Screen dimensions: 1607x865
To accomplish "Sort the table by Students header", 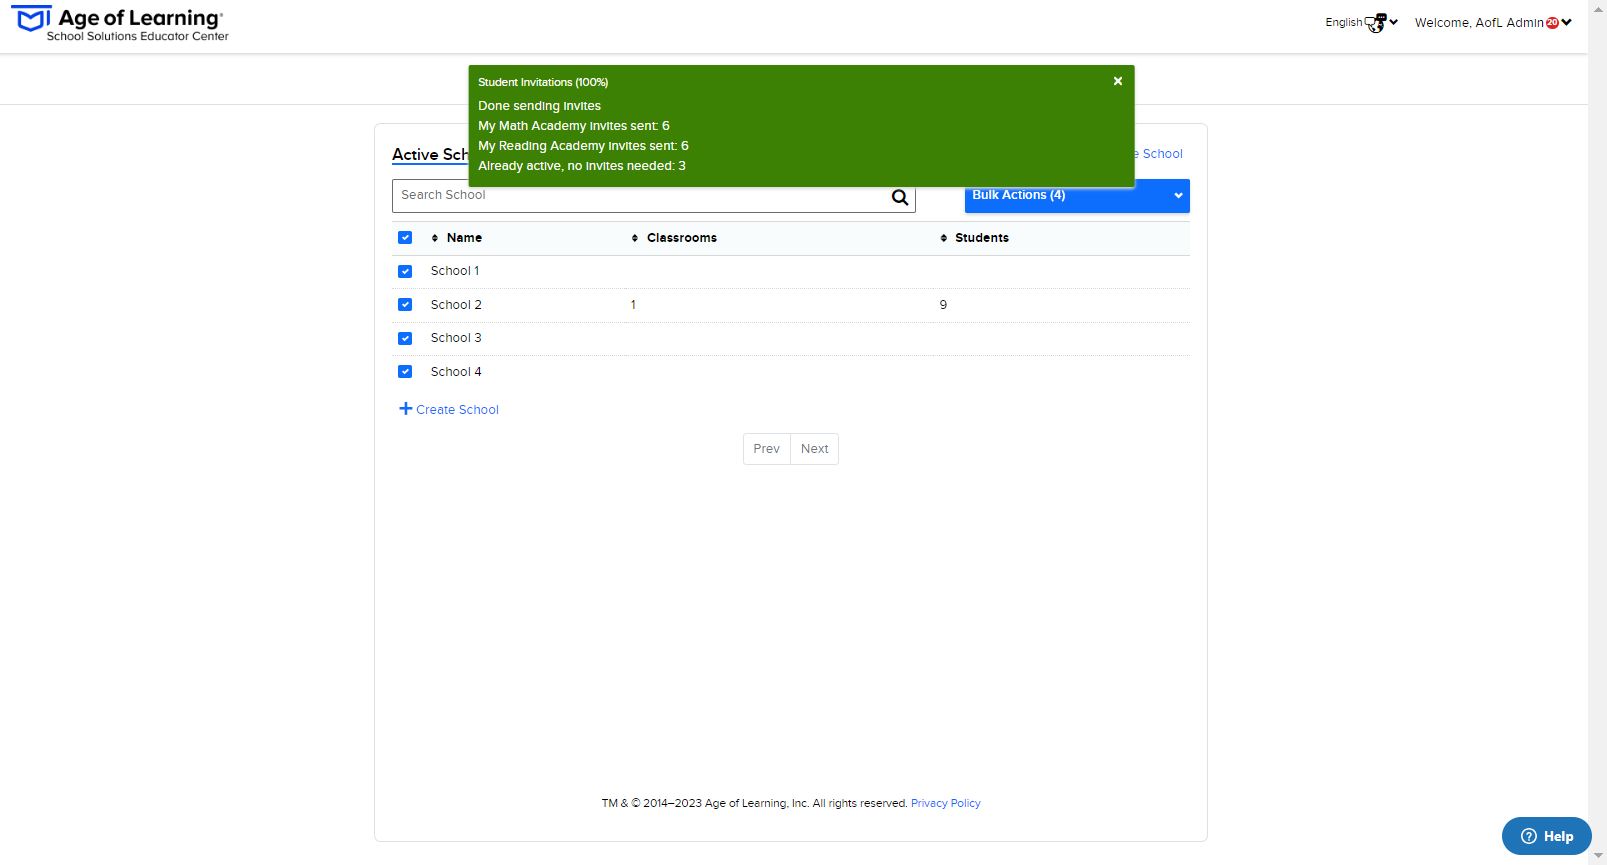I will 982,238.
